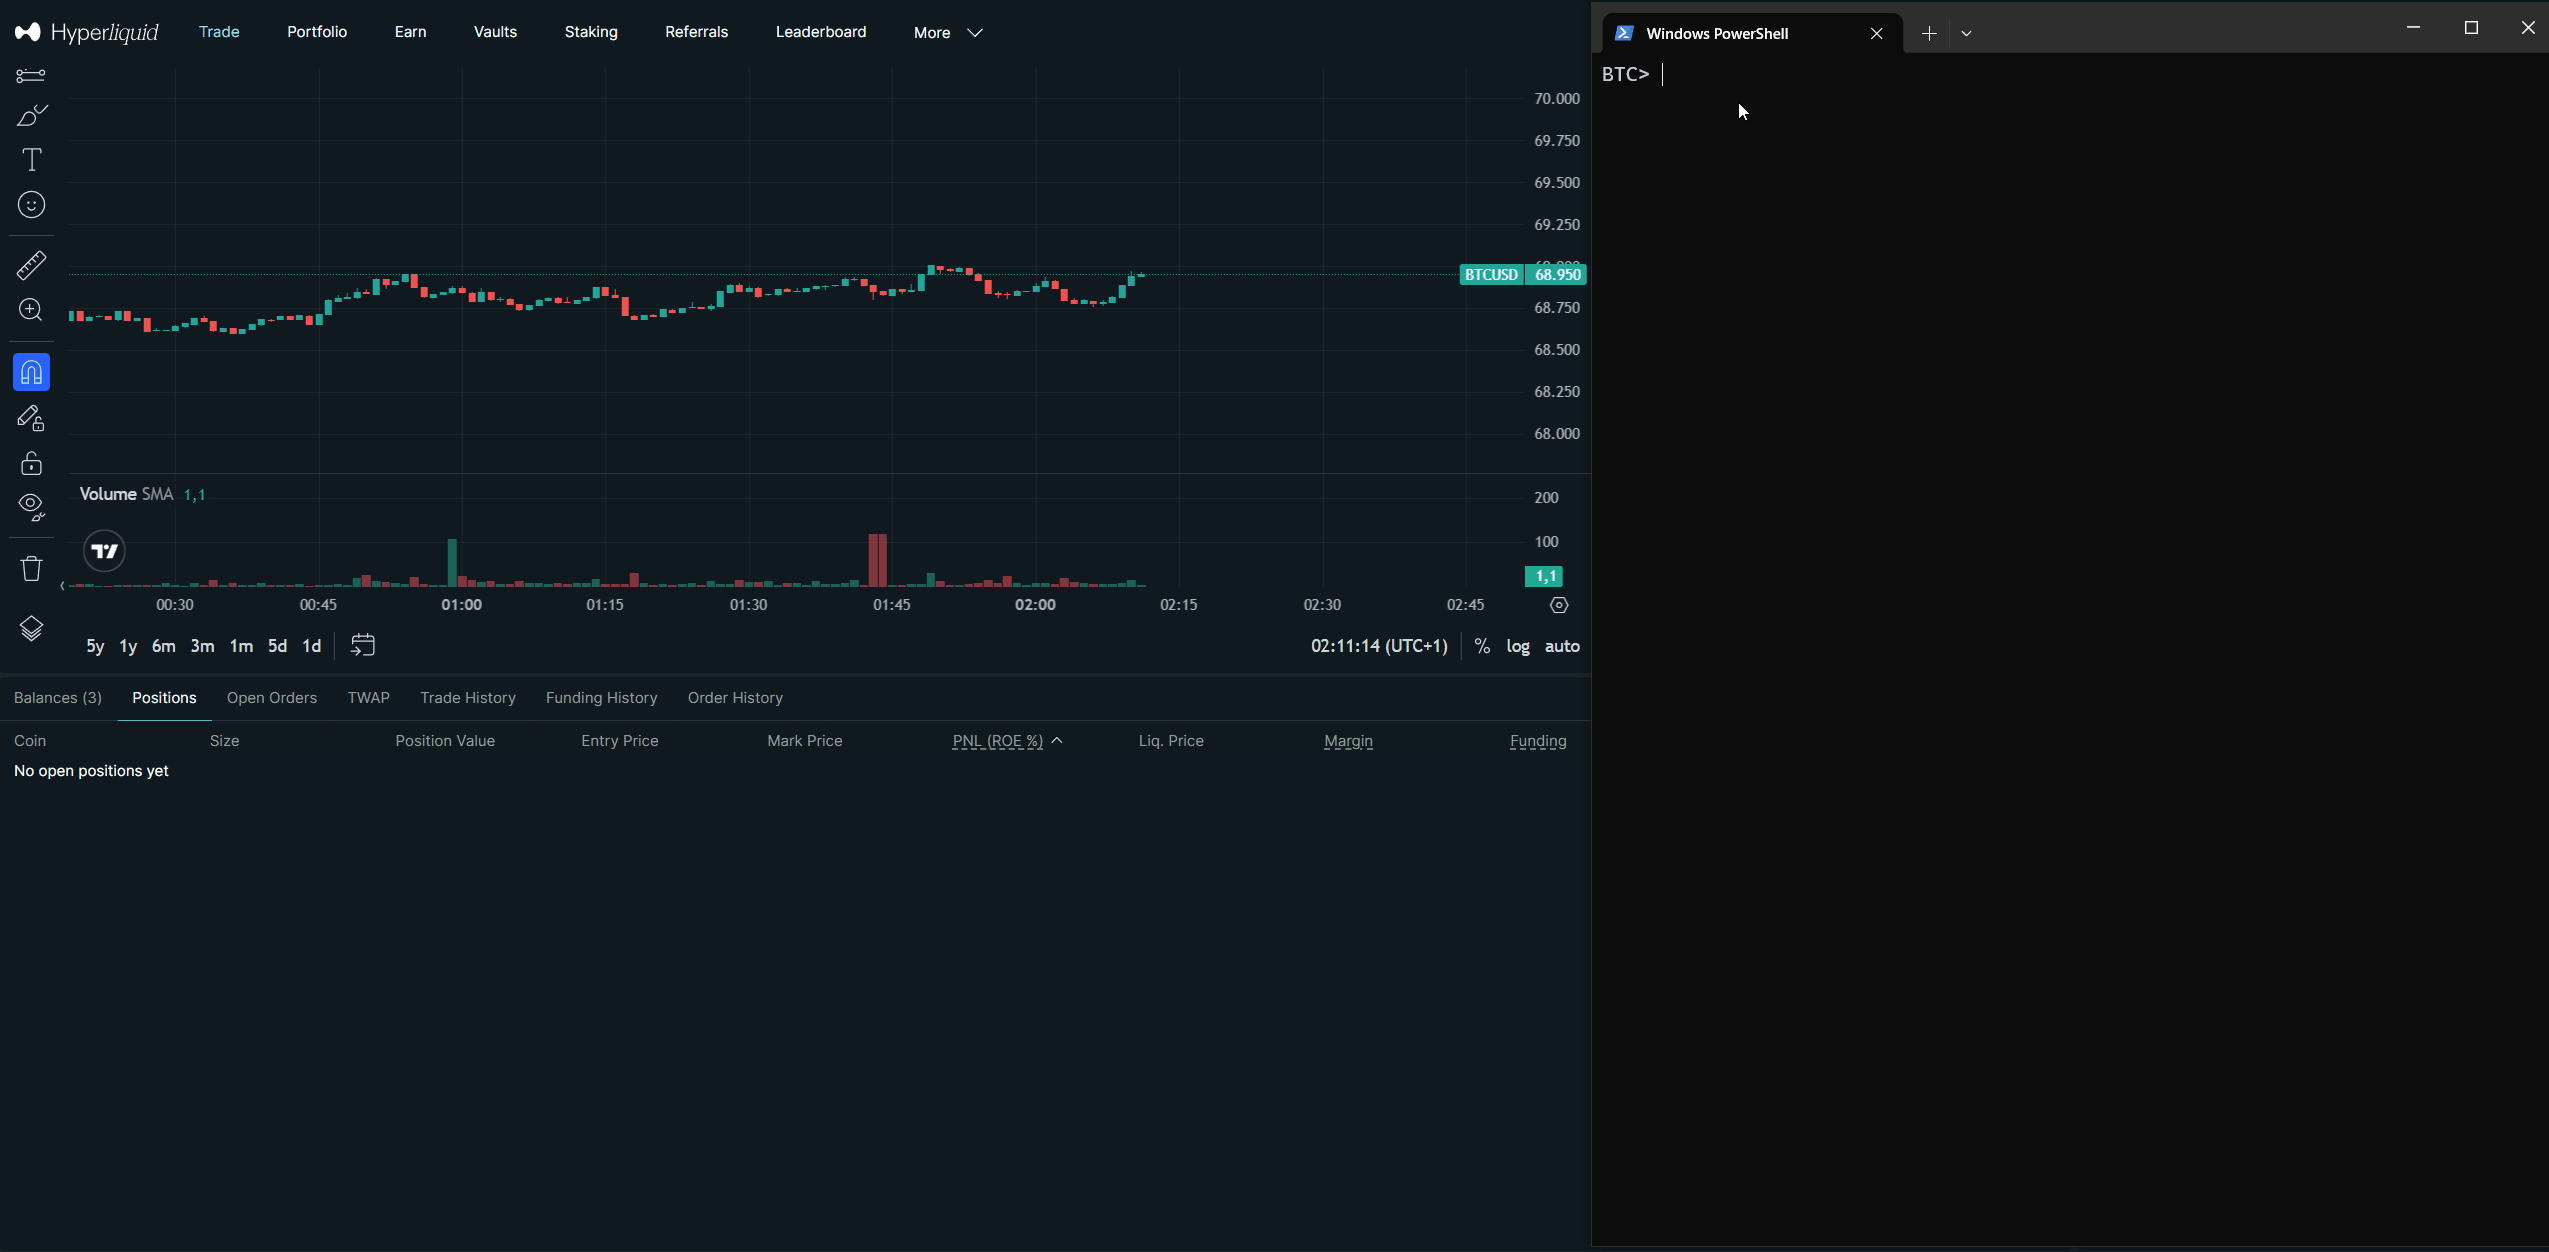The image size is (2549, 1252).
Task: Open the object tree layers icon
Action: click(x=31, y=628)
